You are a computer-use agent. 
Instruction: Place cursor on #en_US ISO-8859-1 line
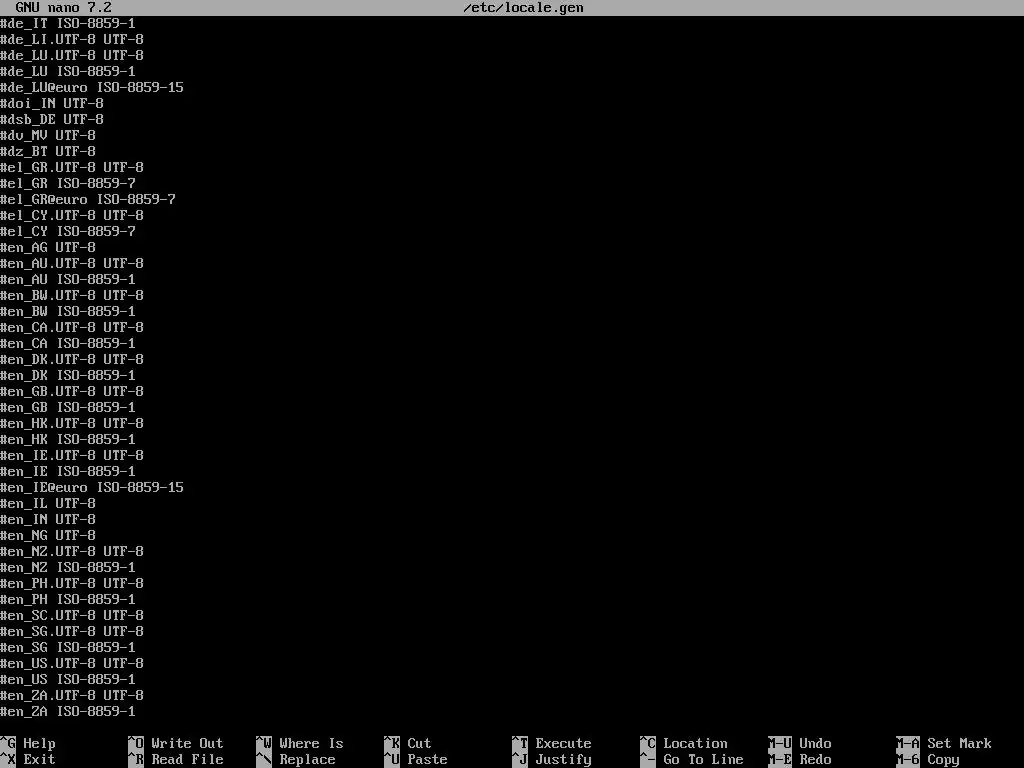[x=68, y=679]
